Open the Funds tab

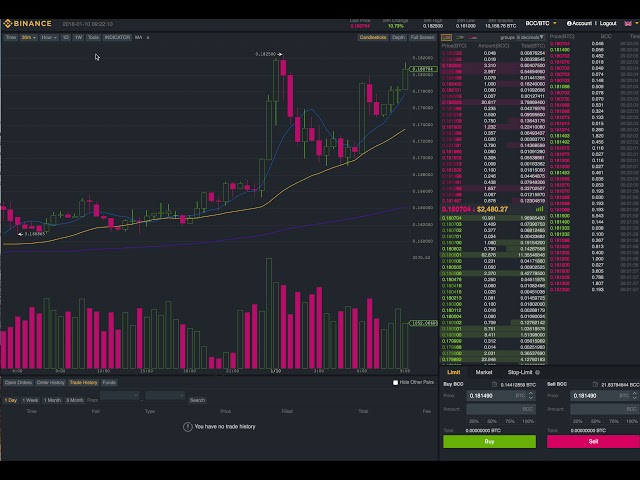pos(109,383)
